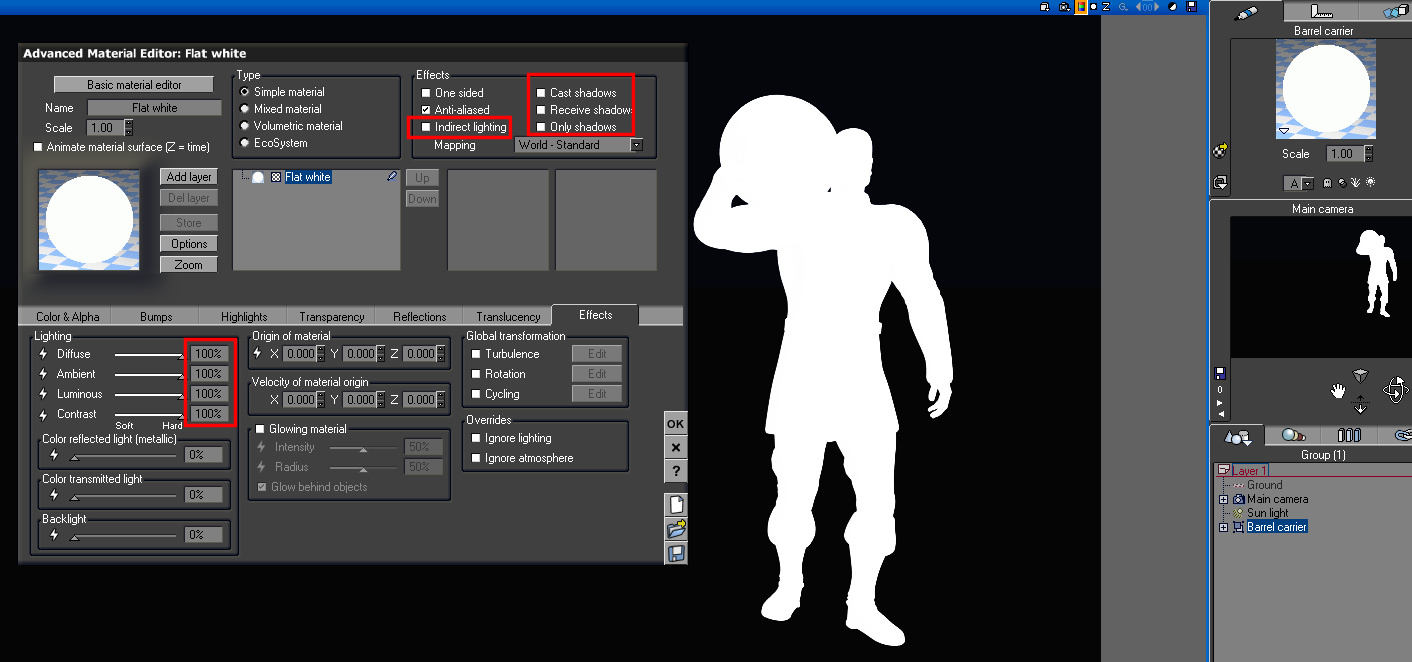Switch to the Bumps tab

156,317
